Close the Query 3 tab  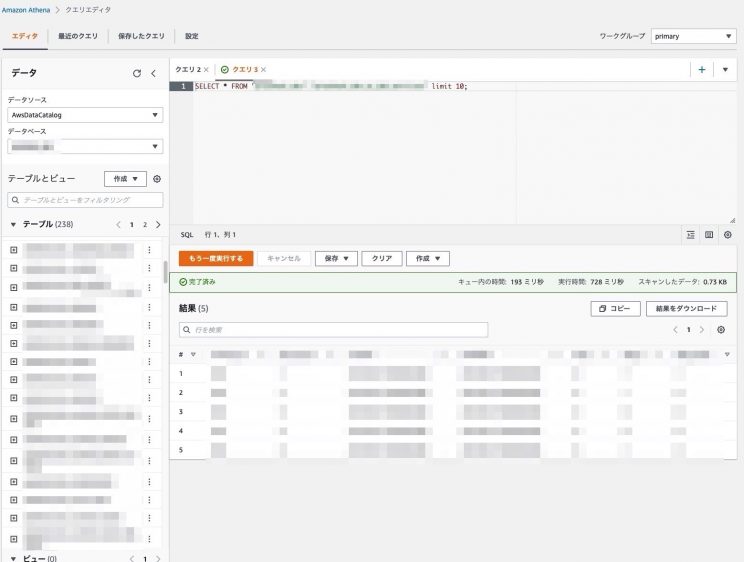(x=264, y=70)
